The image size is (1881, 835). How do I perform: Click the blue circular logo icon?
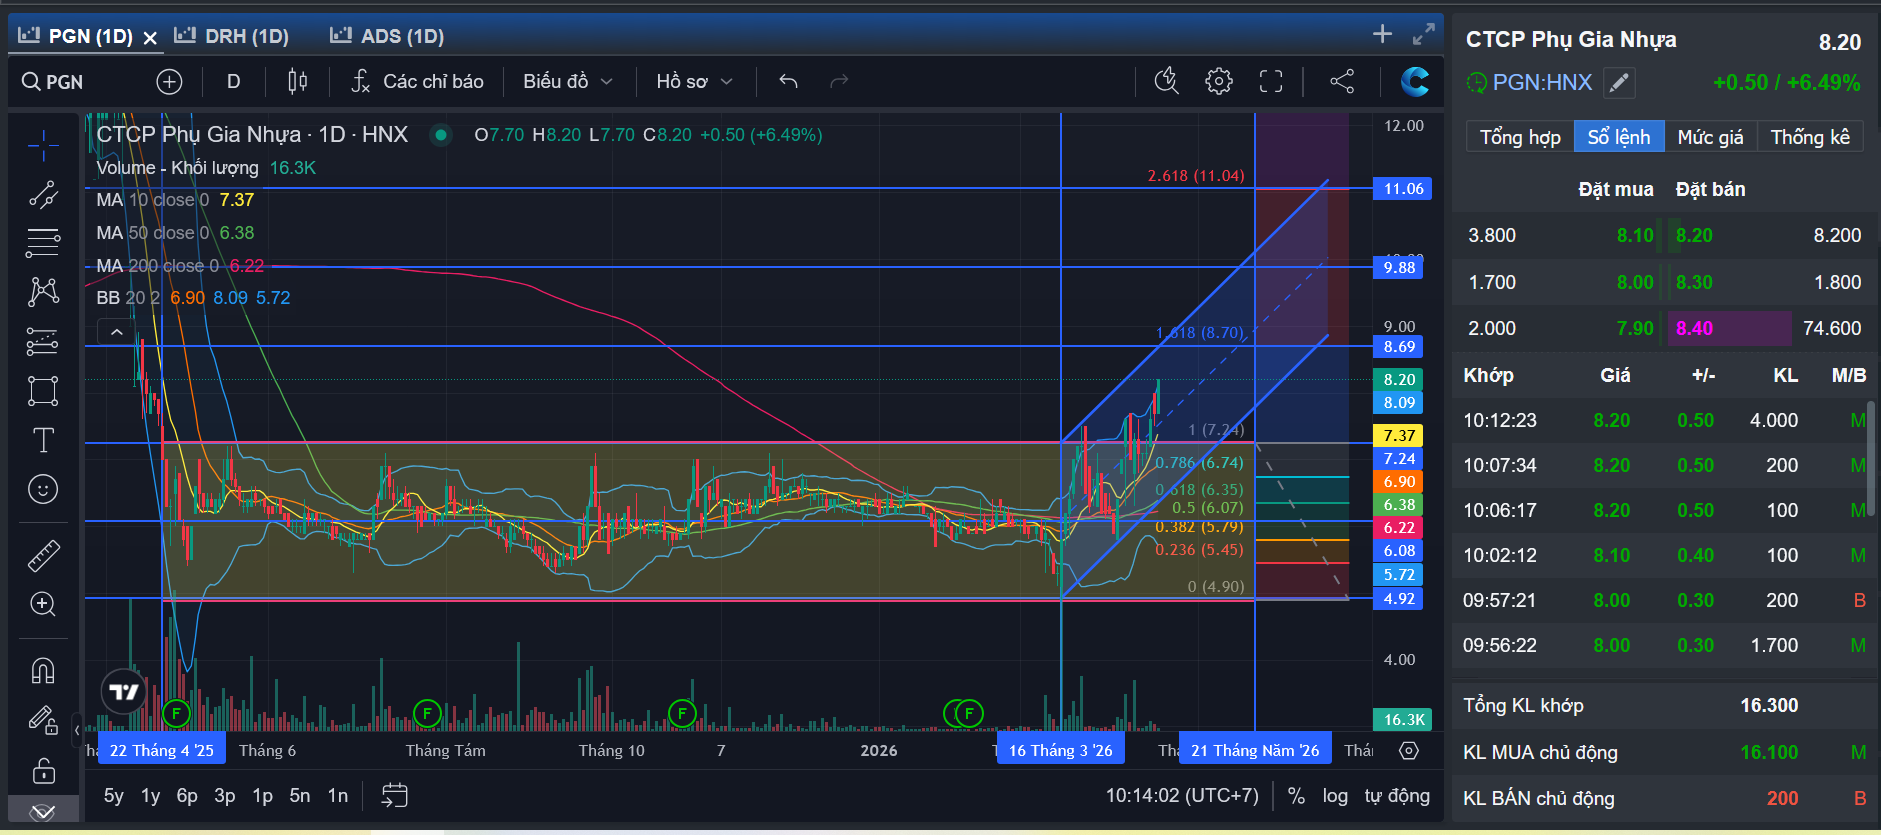[x=1415, y=81]
